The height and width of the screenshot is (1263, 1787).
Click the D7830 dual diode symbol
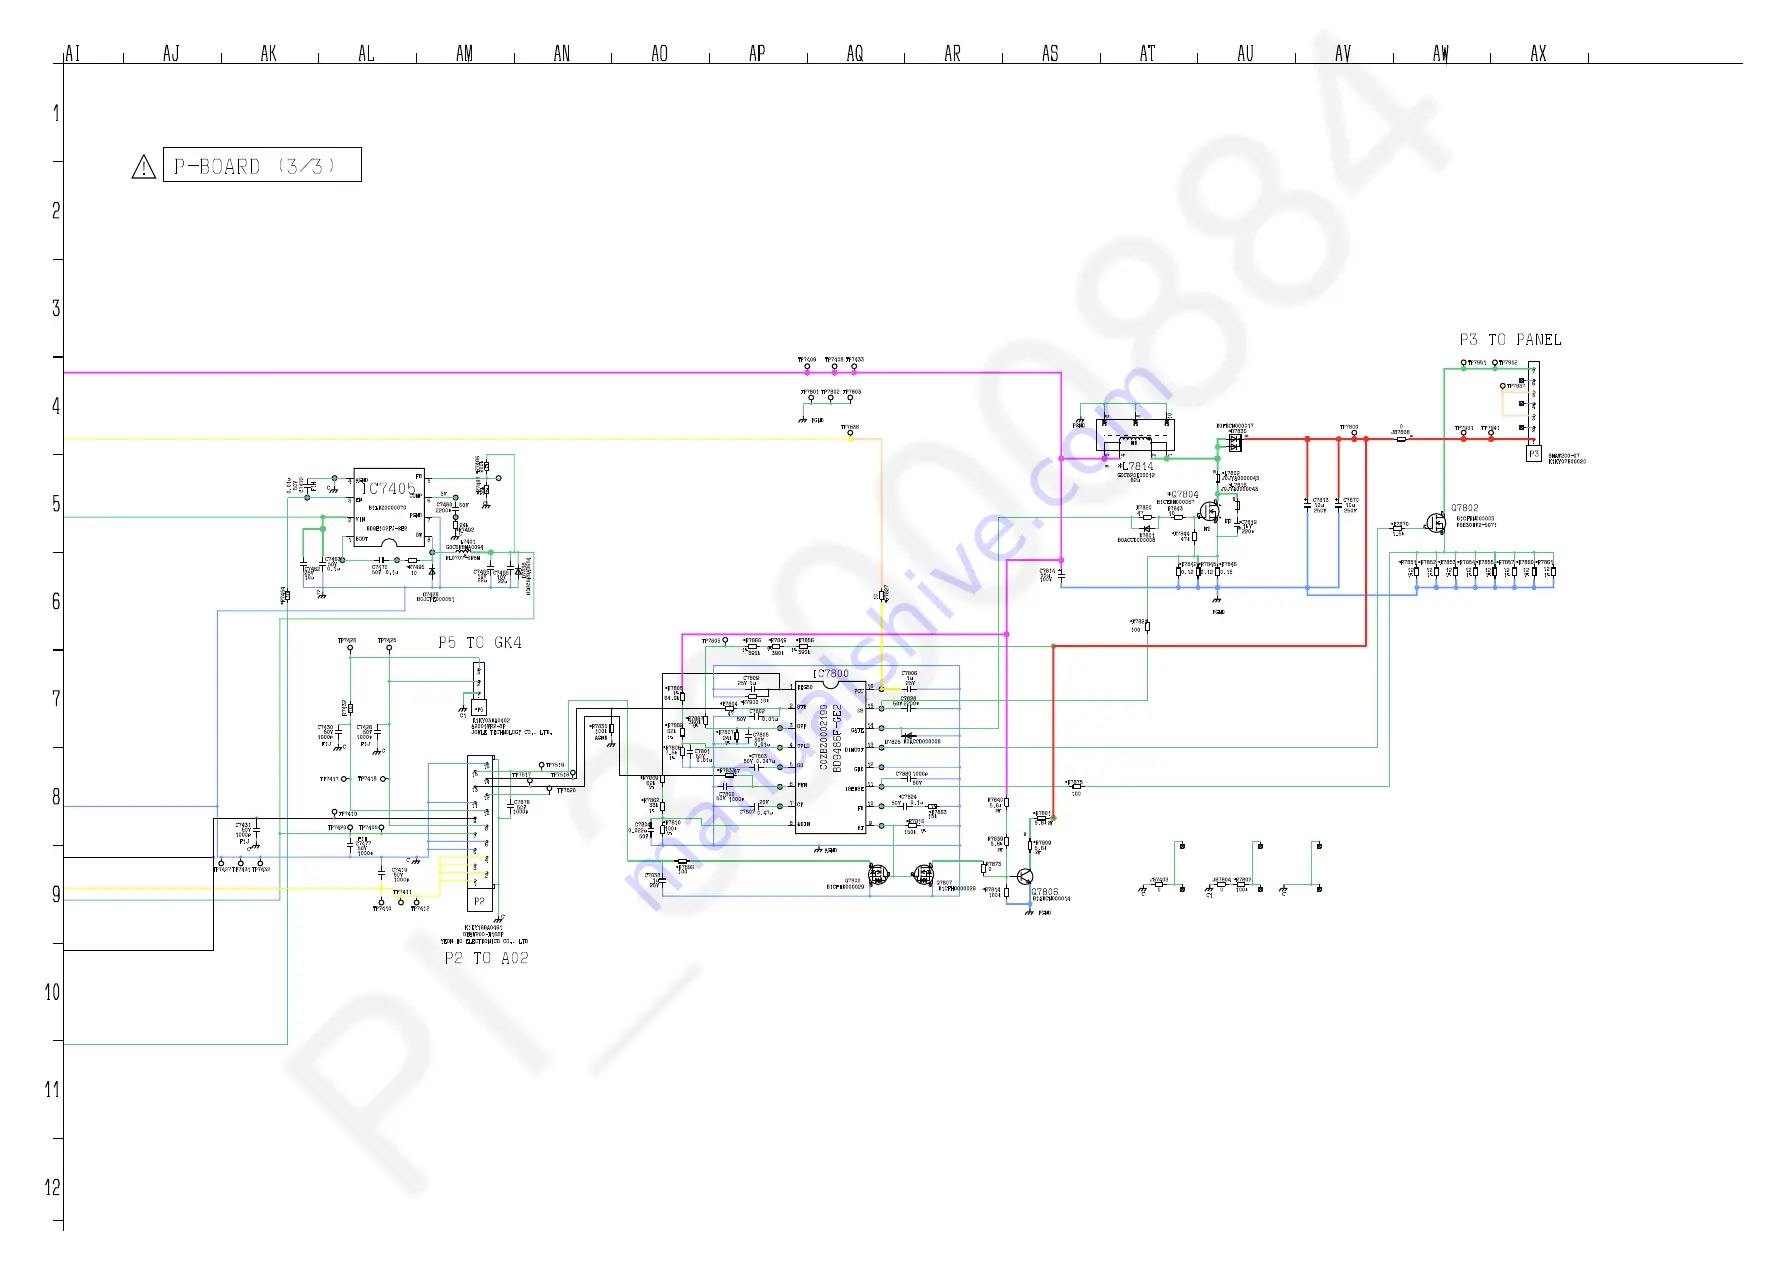click(x=1235, y=442)
